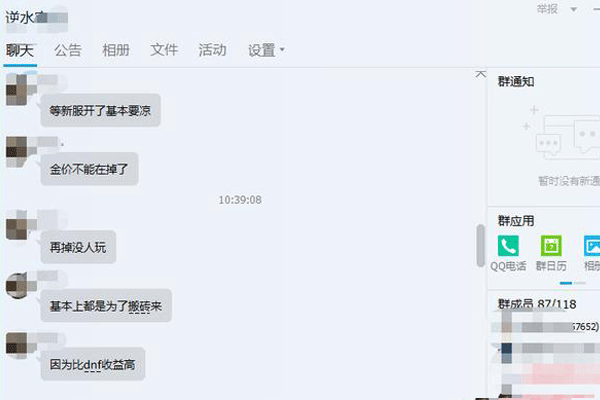600x400 pixels.
Task: Collapse the side panel using top arrow
Action: [x=481, y=74]
